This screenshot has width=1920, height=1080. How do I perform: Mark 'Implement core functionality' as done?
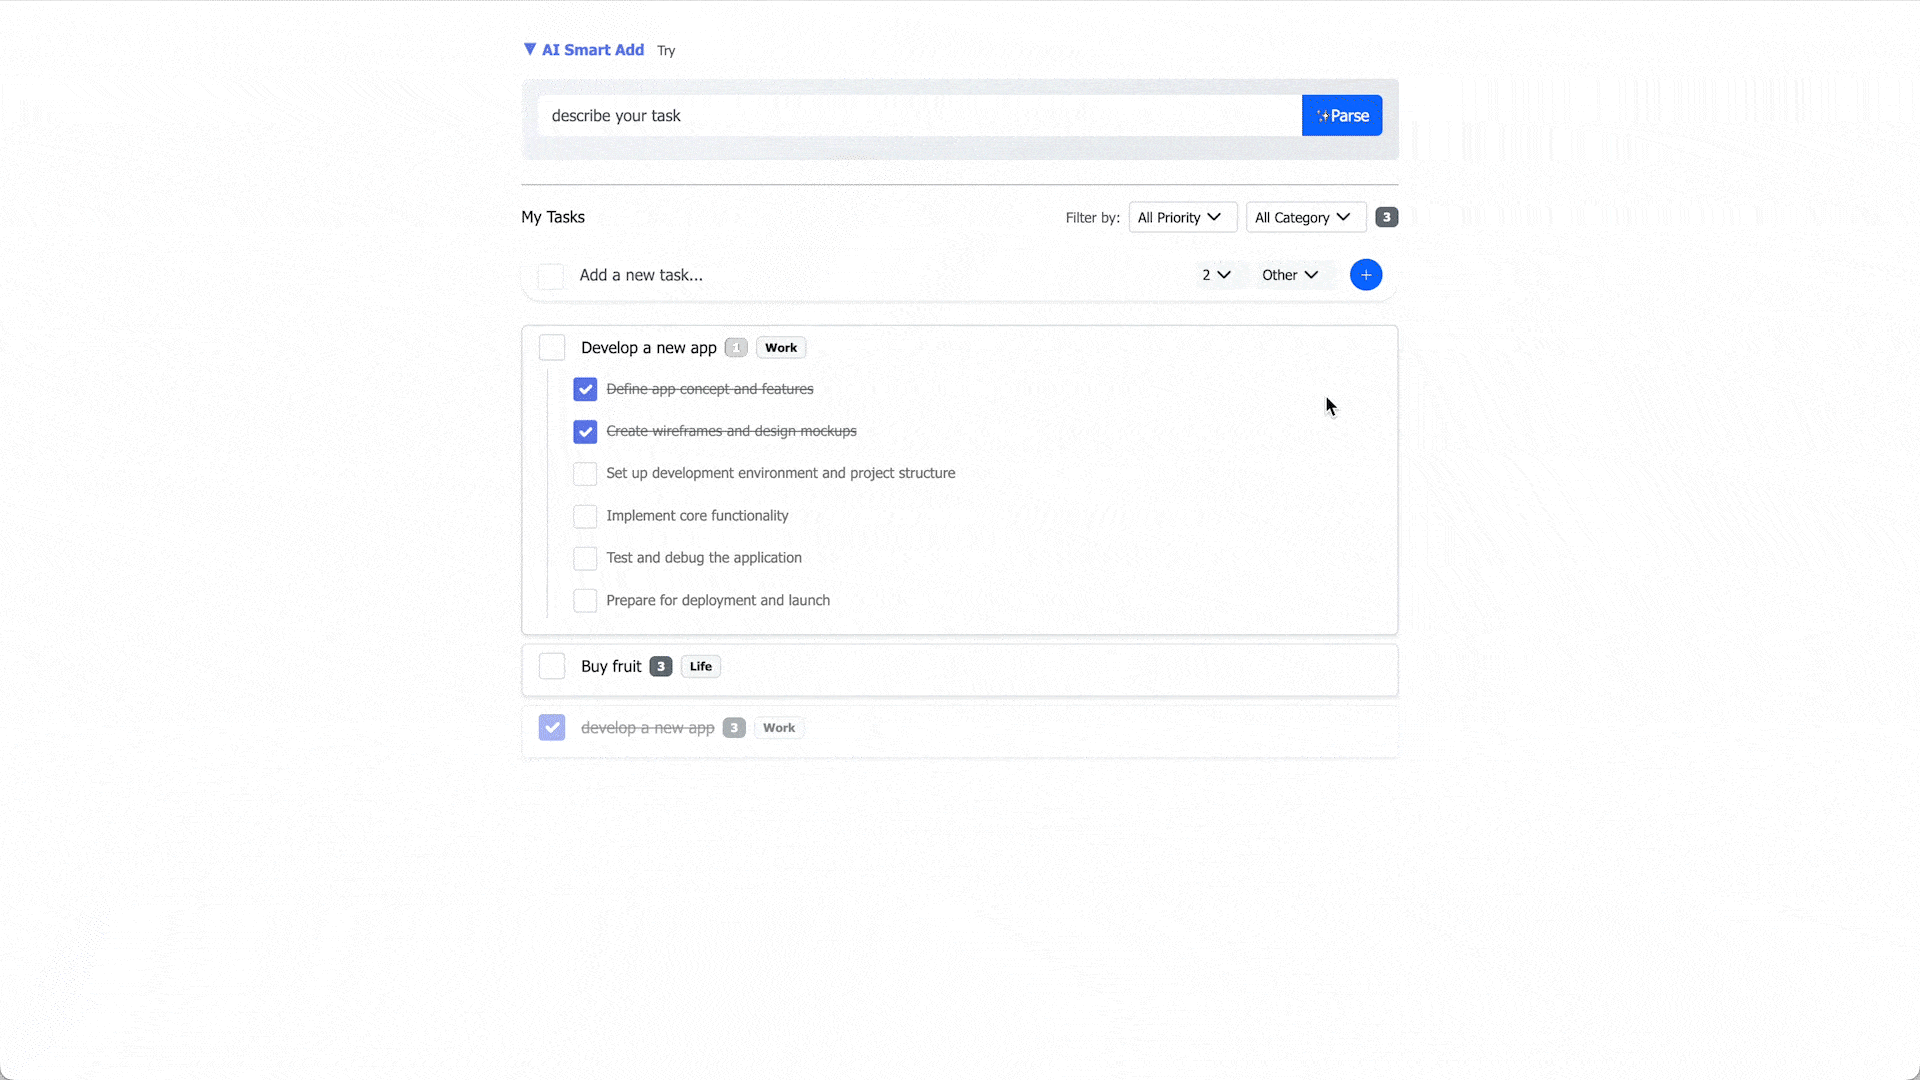pos(585,516)
